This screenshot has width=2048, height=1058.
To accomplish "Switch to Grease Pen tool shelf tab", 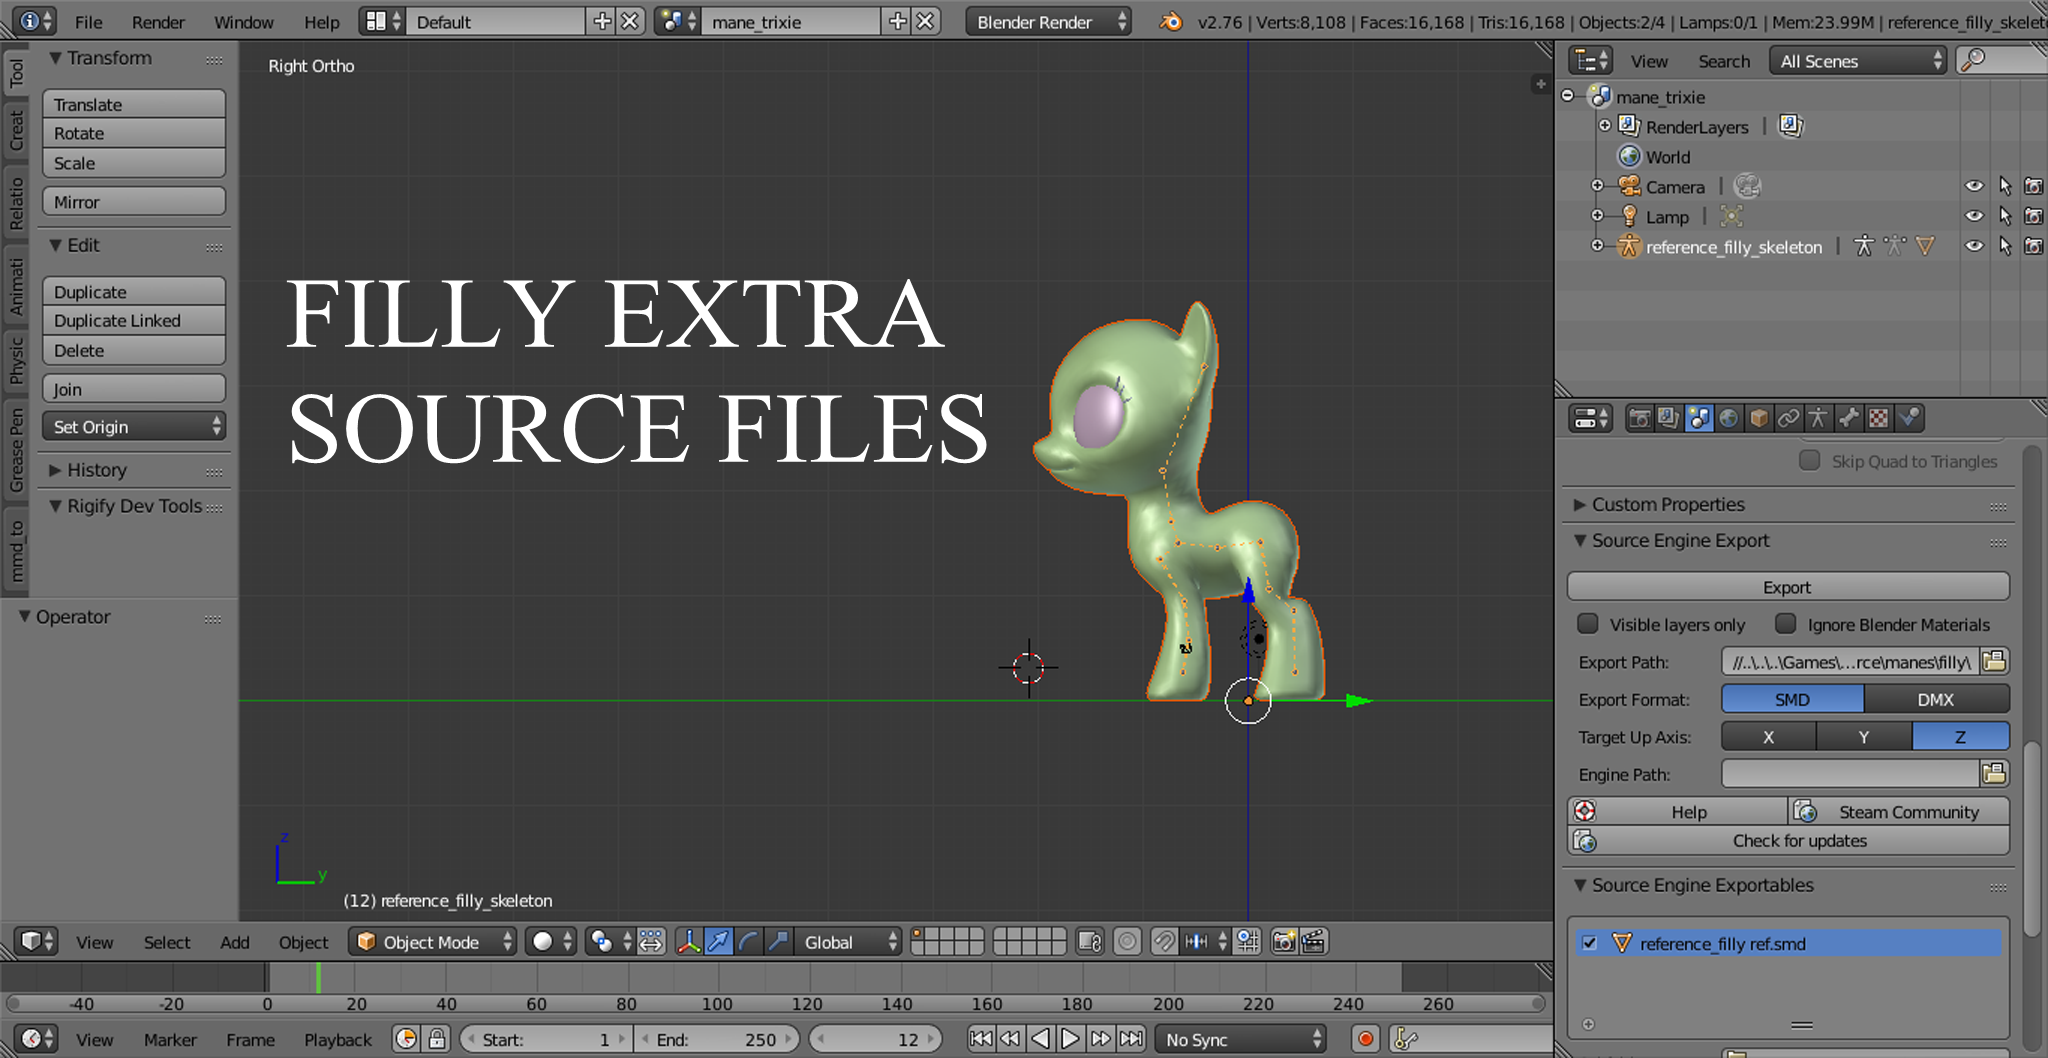I will tap(16, 448).
